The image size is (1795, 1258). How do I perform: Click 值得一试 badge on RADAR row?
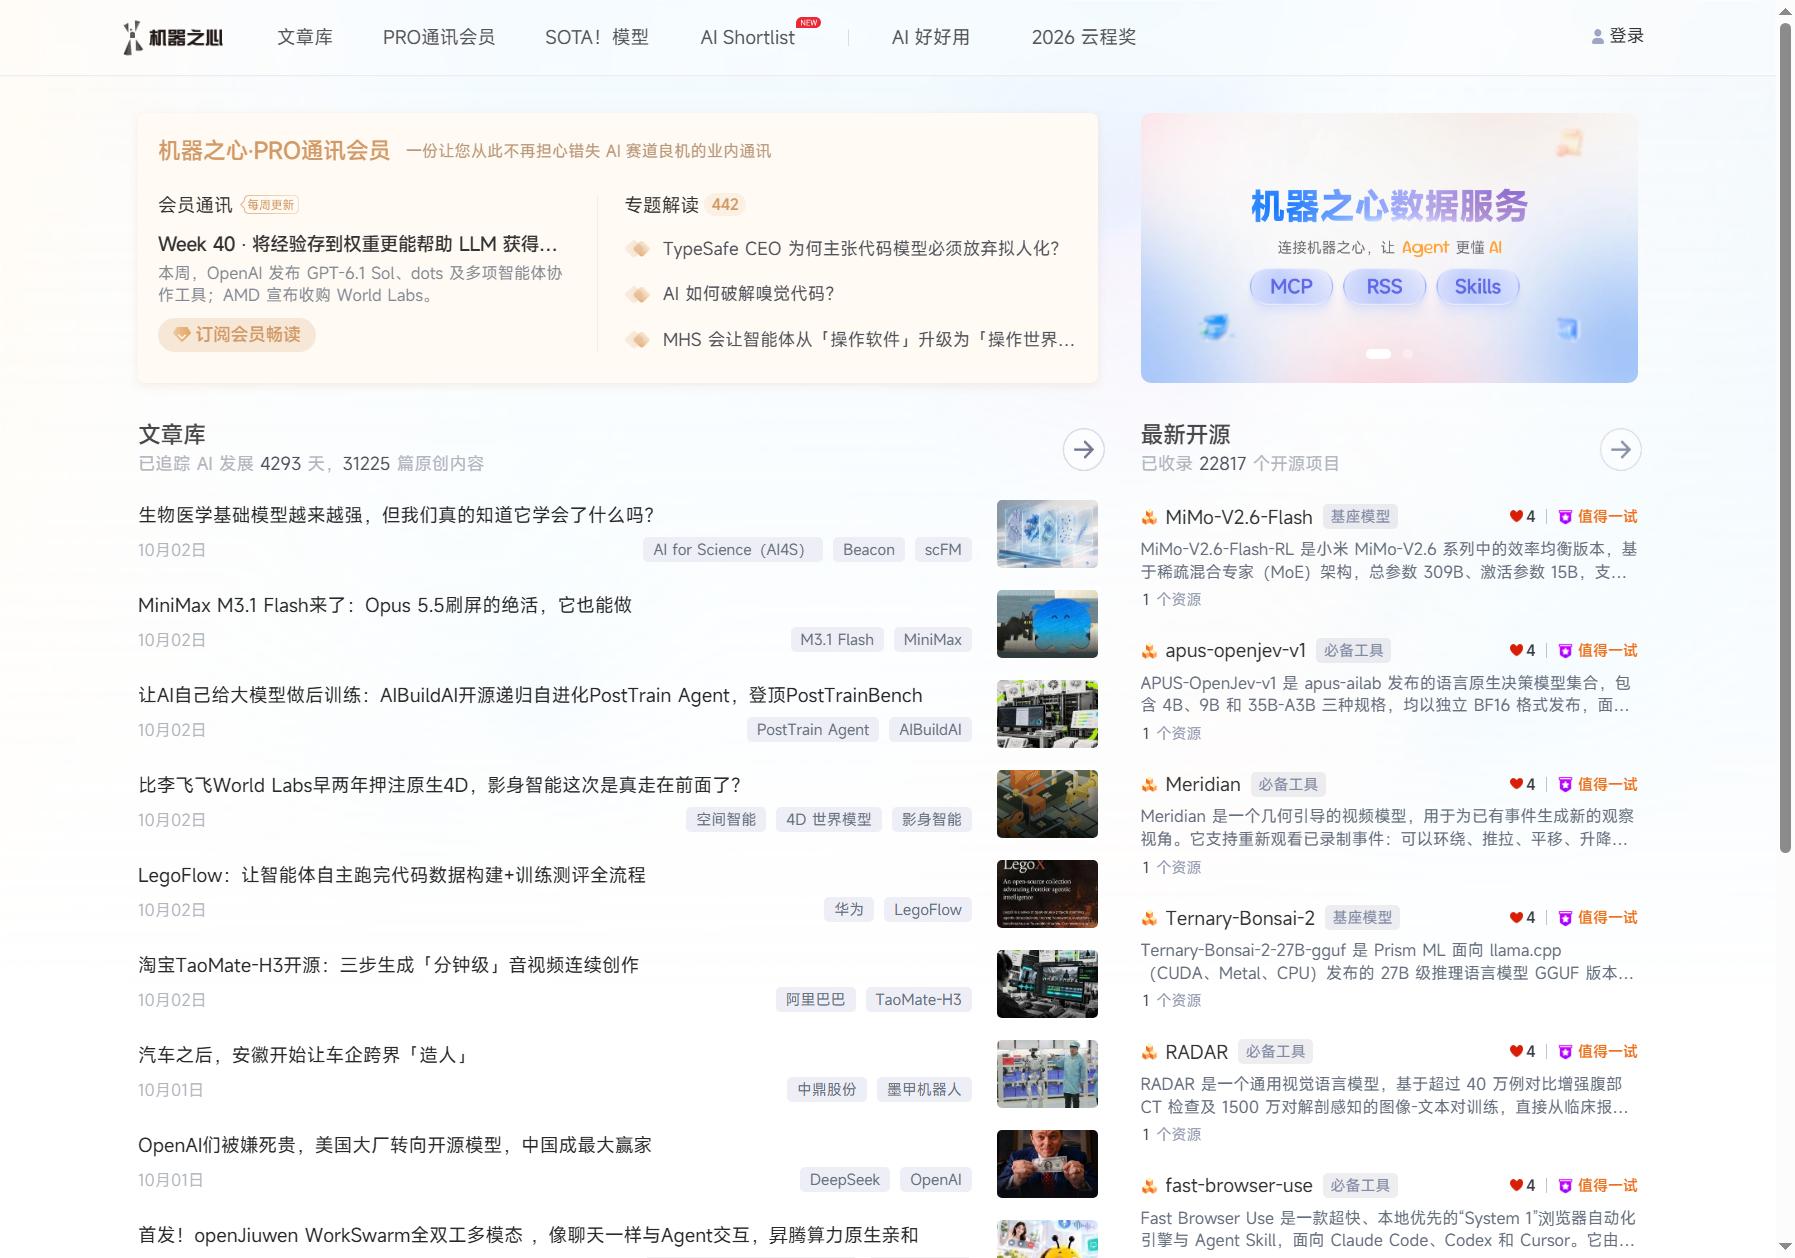[1598, 1052]
